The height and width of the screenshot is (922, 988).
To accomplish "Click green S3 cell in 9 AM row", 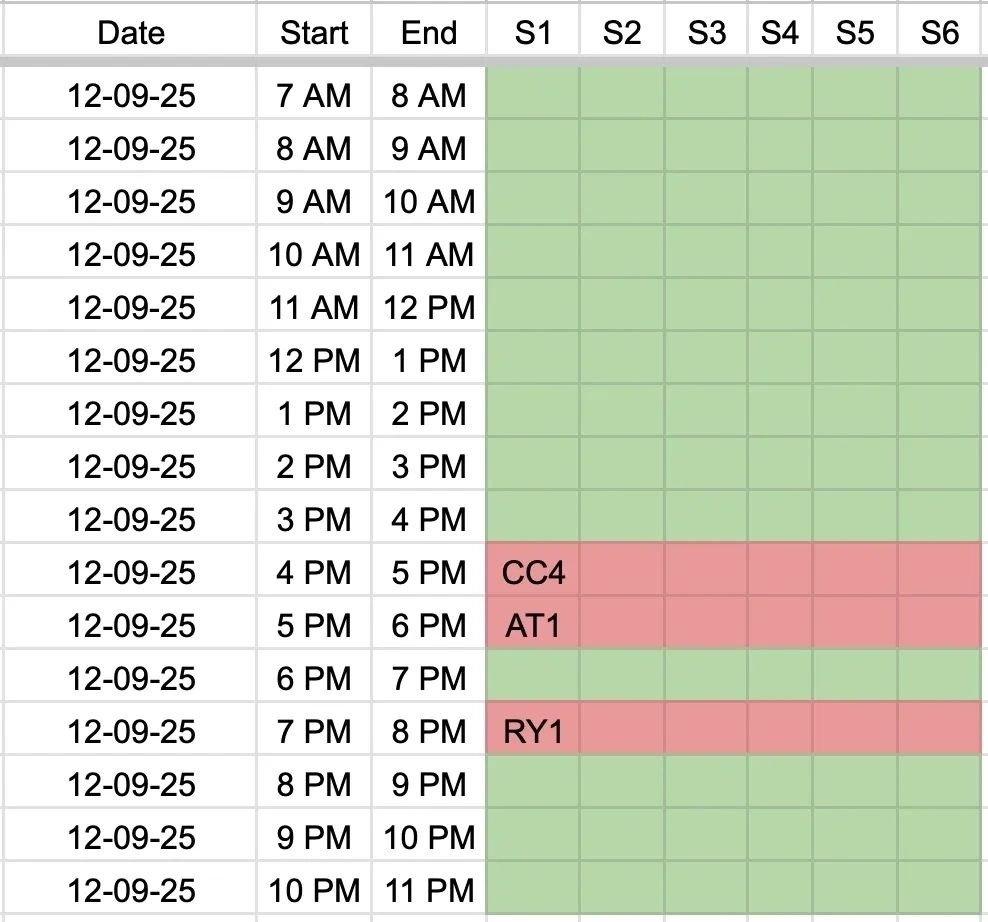I will click(x=706, y=202).
